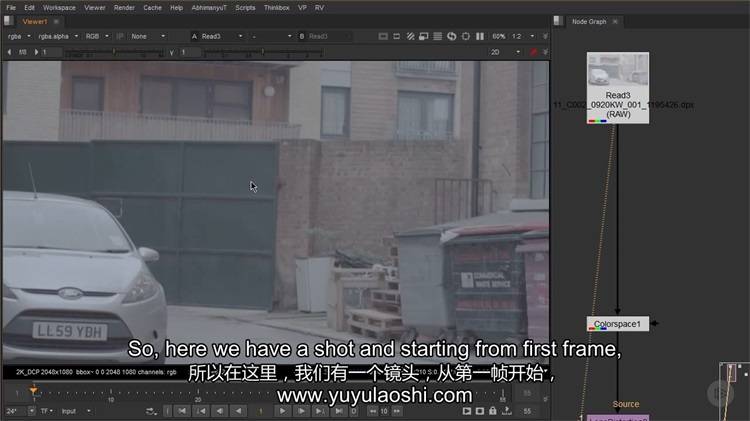Open the rgba.alpha channel dropdown
The image size is (750, 421).
58,36
